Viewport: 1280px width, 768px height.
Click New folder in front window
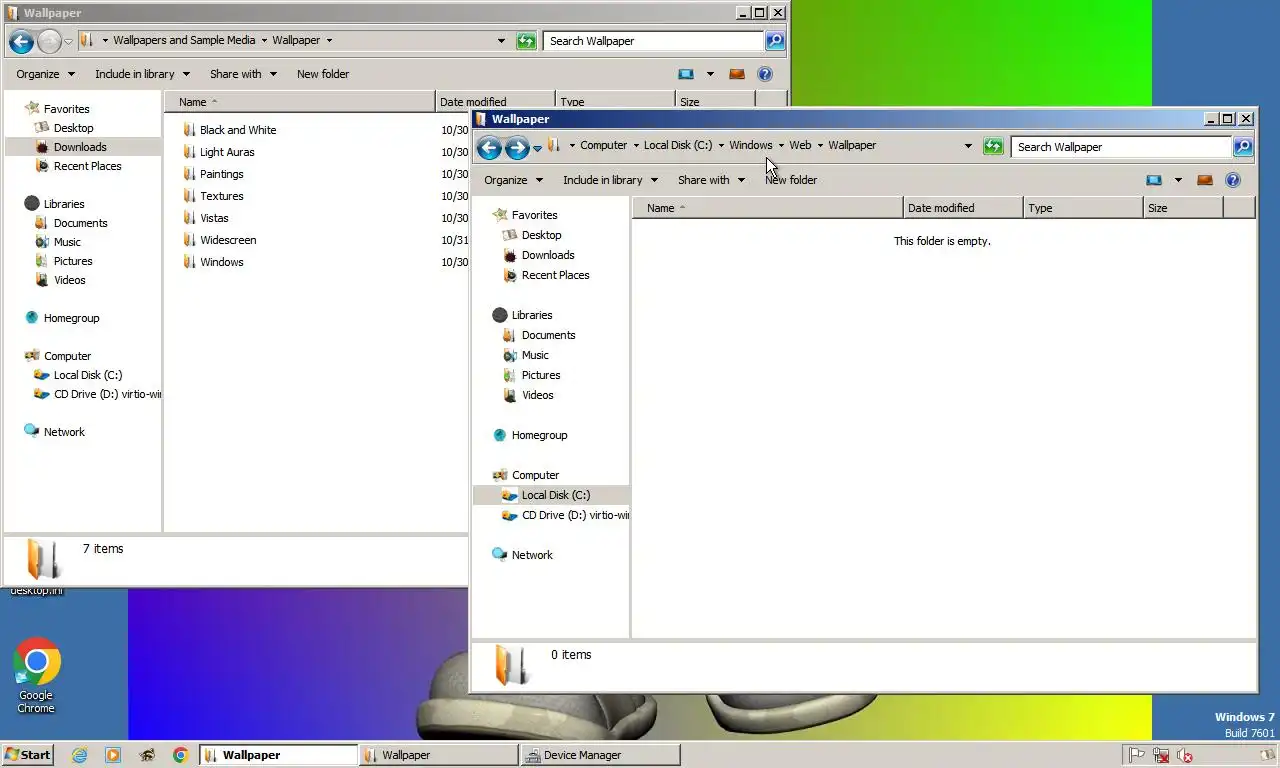[791, 180]
